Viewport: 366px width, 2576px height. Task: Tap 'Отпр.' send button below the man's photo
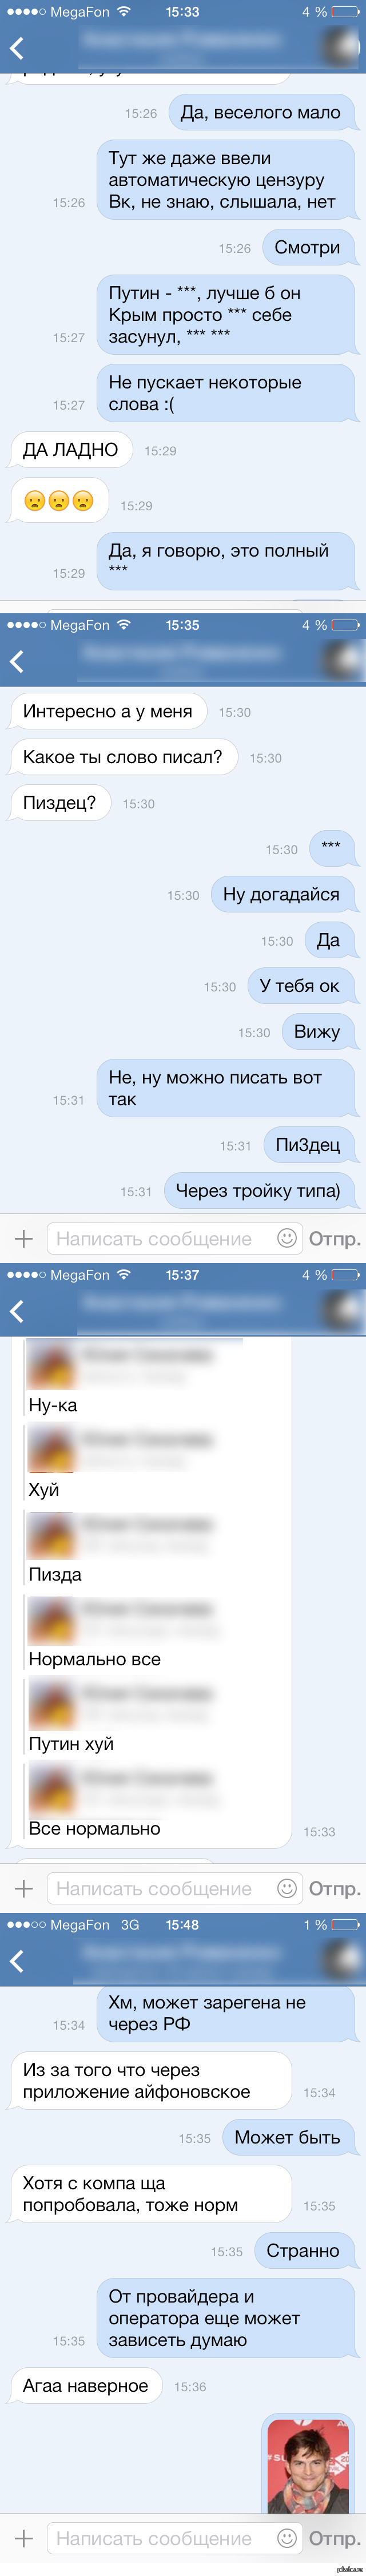(334, 2538)
